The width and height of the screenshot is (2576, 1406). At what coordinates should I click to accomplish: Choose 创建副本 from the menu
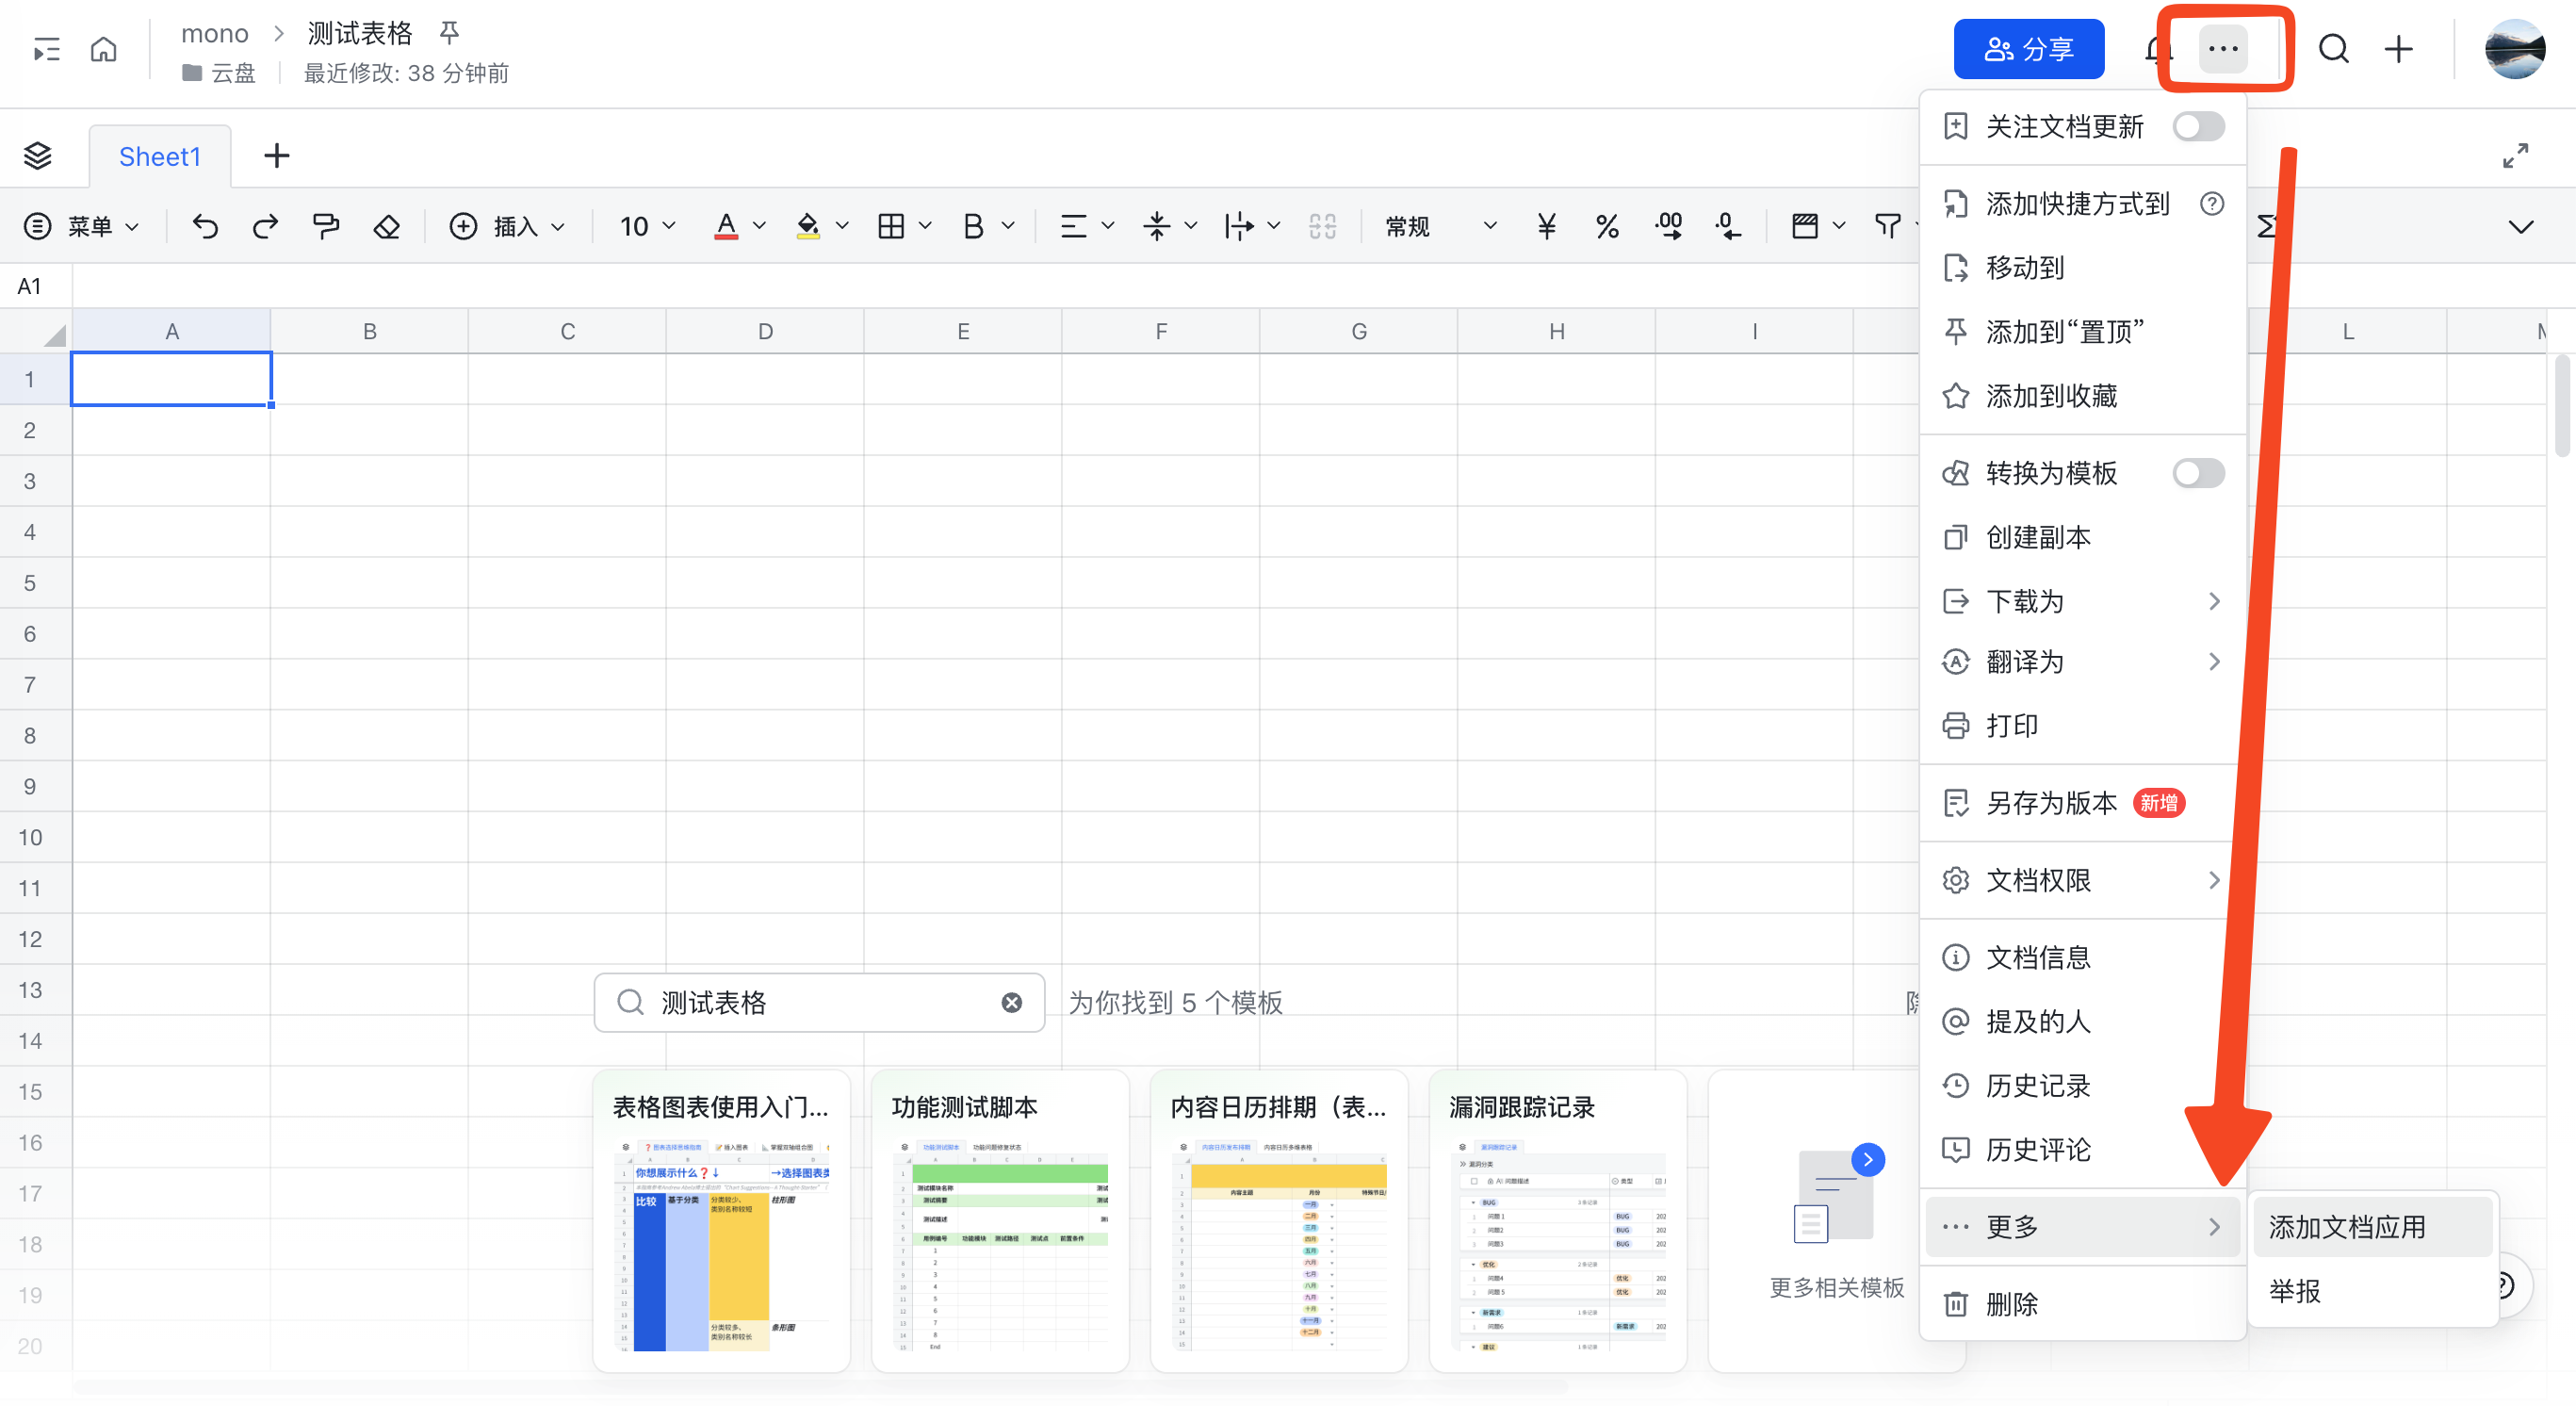point(2037,537)
